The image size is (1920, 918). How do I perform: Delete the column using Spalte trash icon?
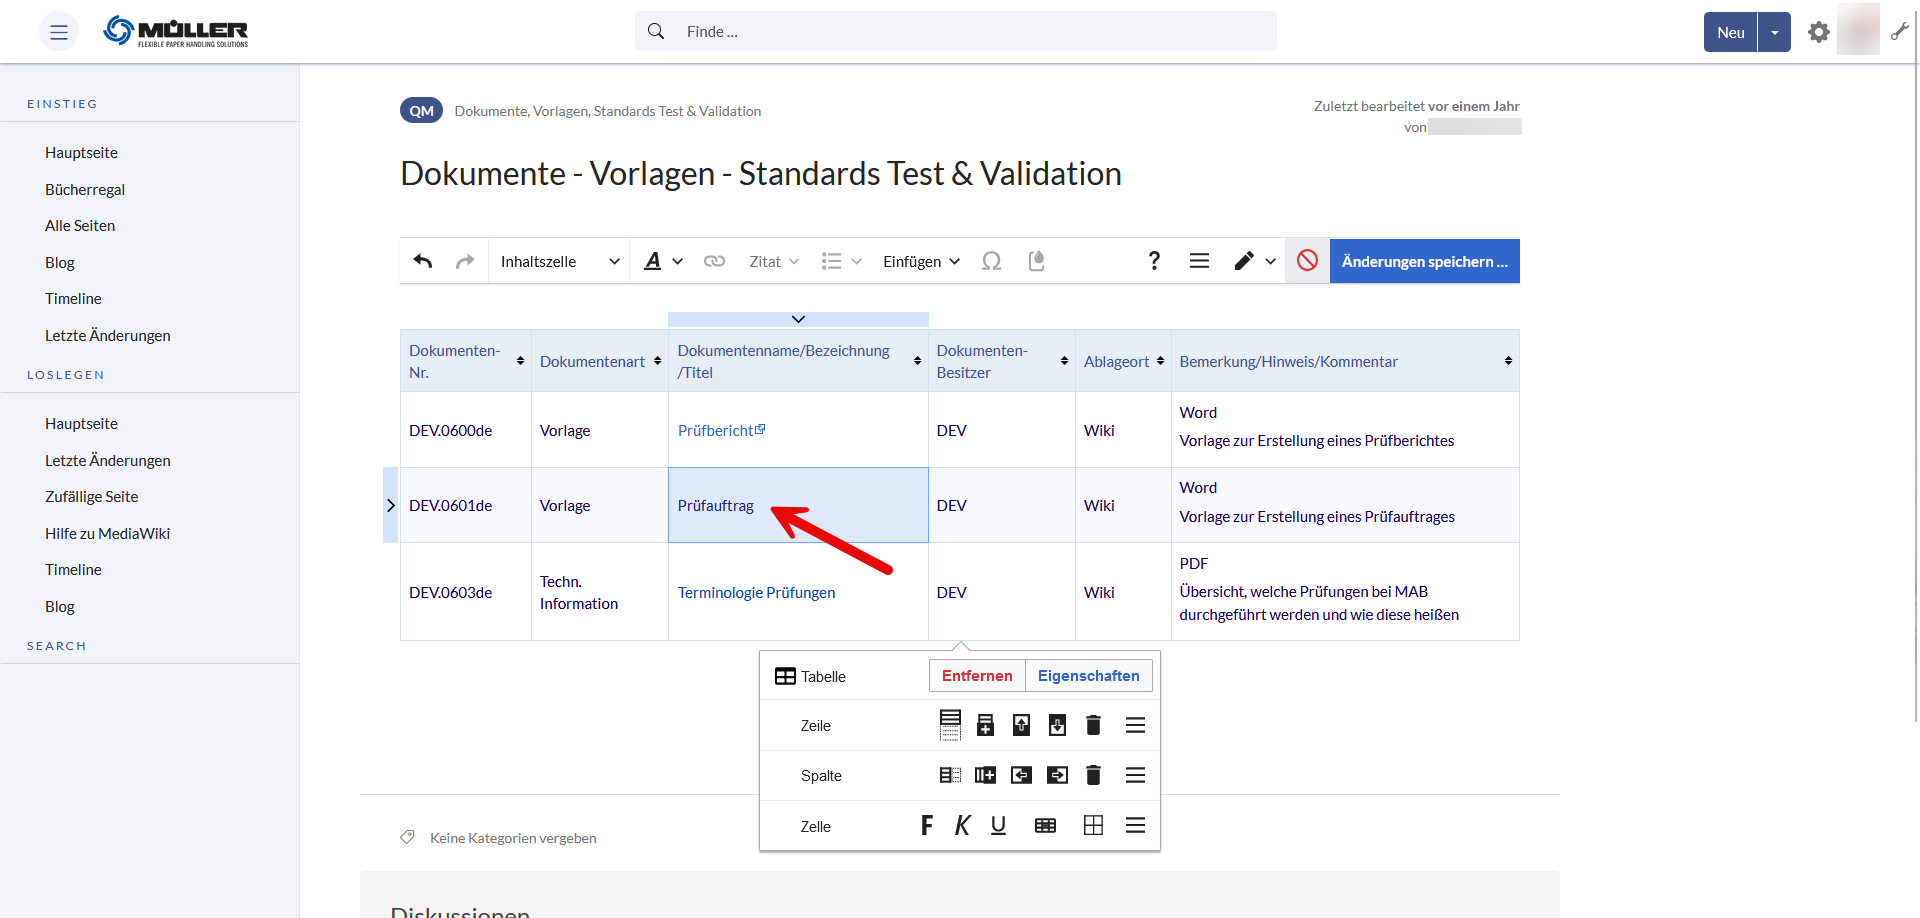coord(1093,775)
